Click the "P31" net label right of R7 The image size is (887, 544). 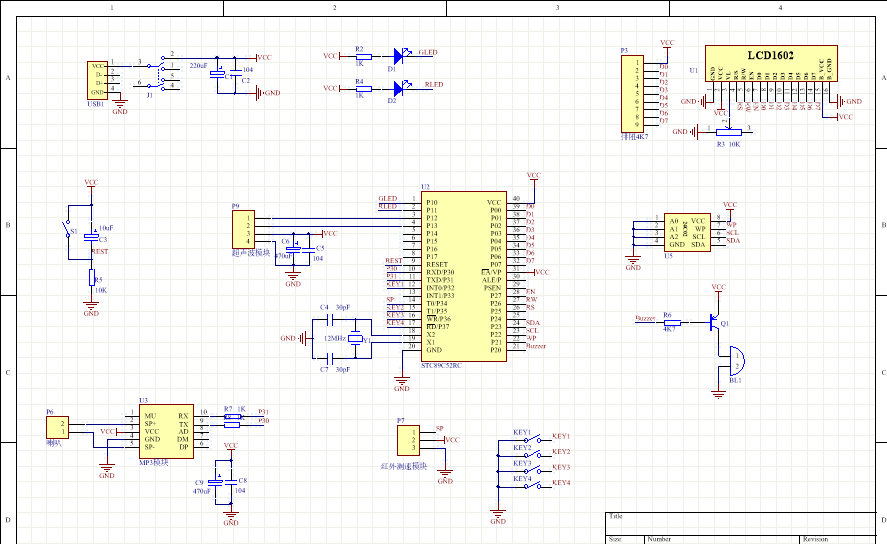pos(264,412)
